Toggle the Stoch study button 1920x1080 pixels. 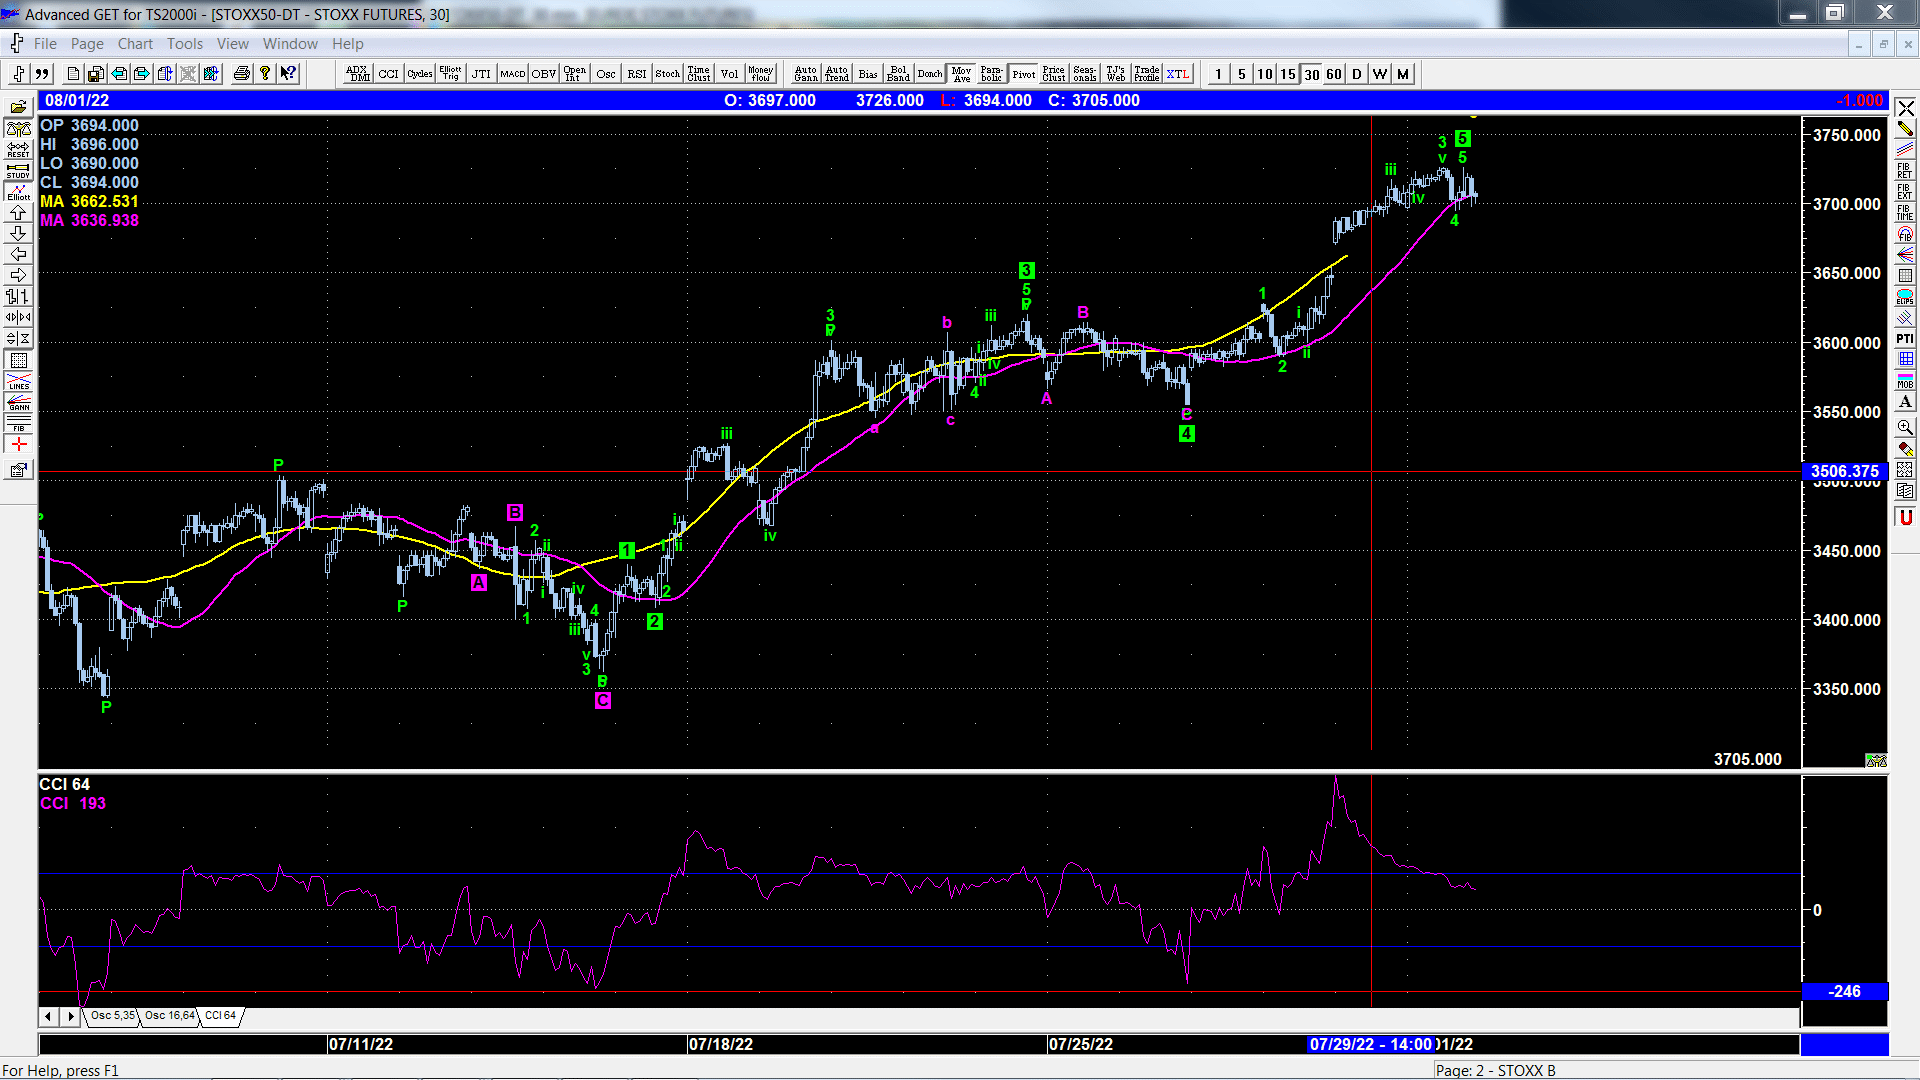667,74
